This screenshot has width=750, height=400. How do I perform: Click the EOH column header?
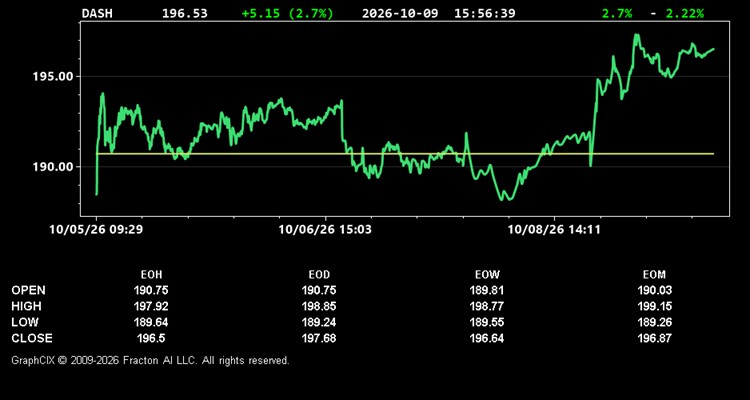click(x=151, y=275)
